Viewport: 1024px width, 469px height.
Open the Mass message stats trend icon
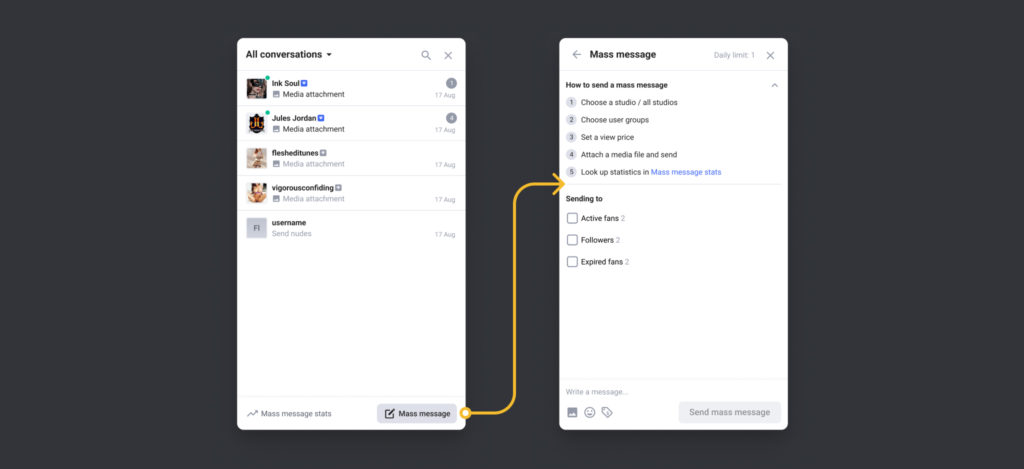tap(252, 413)
